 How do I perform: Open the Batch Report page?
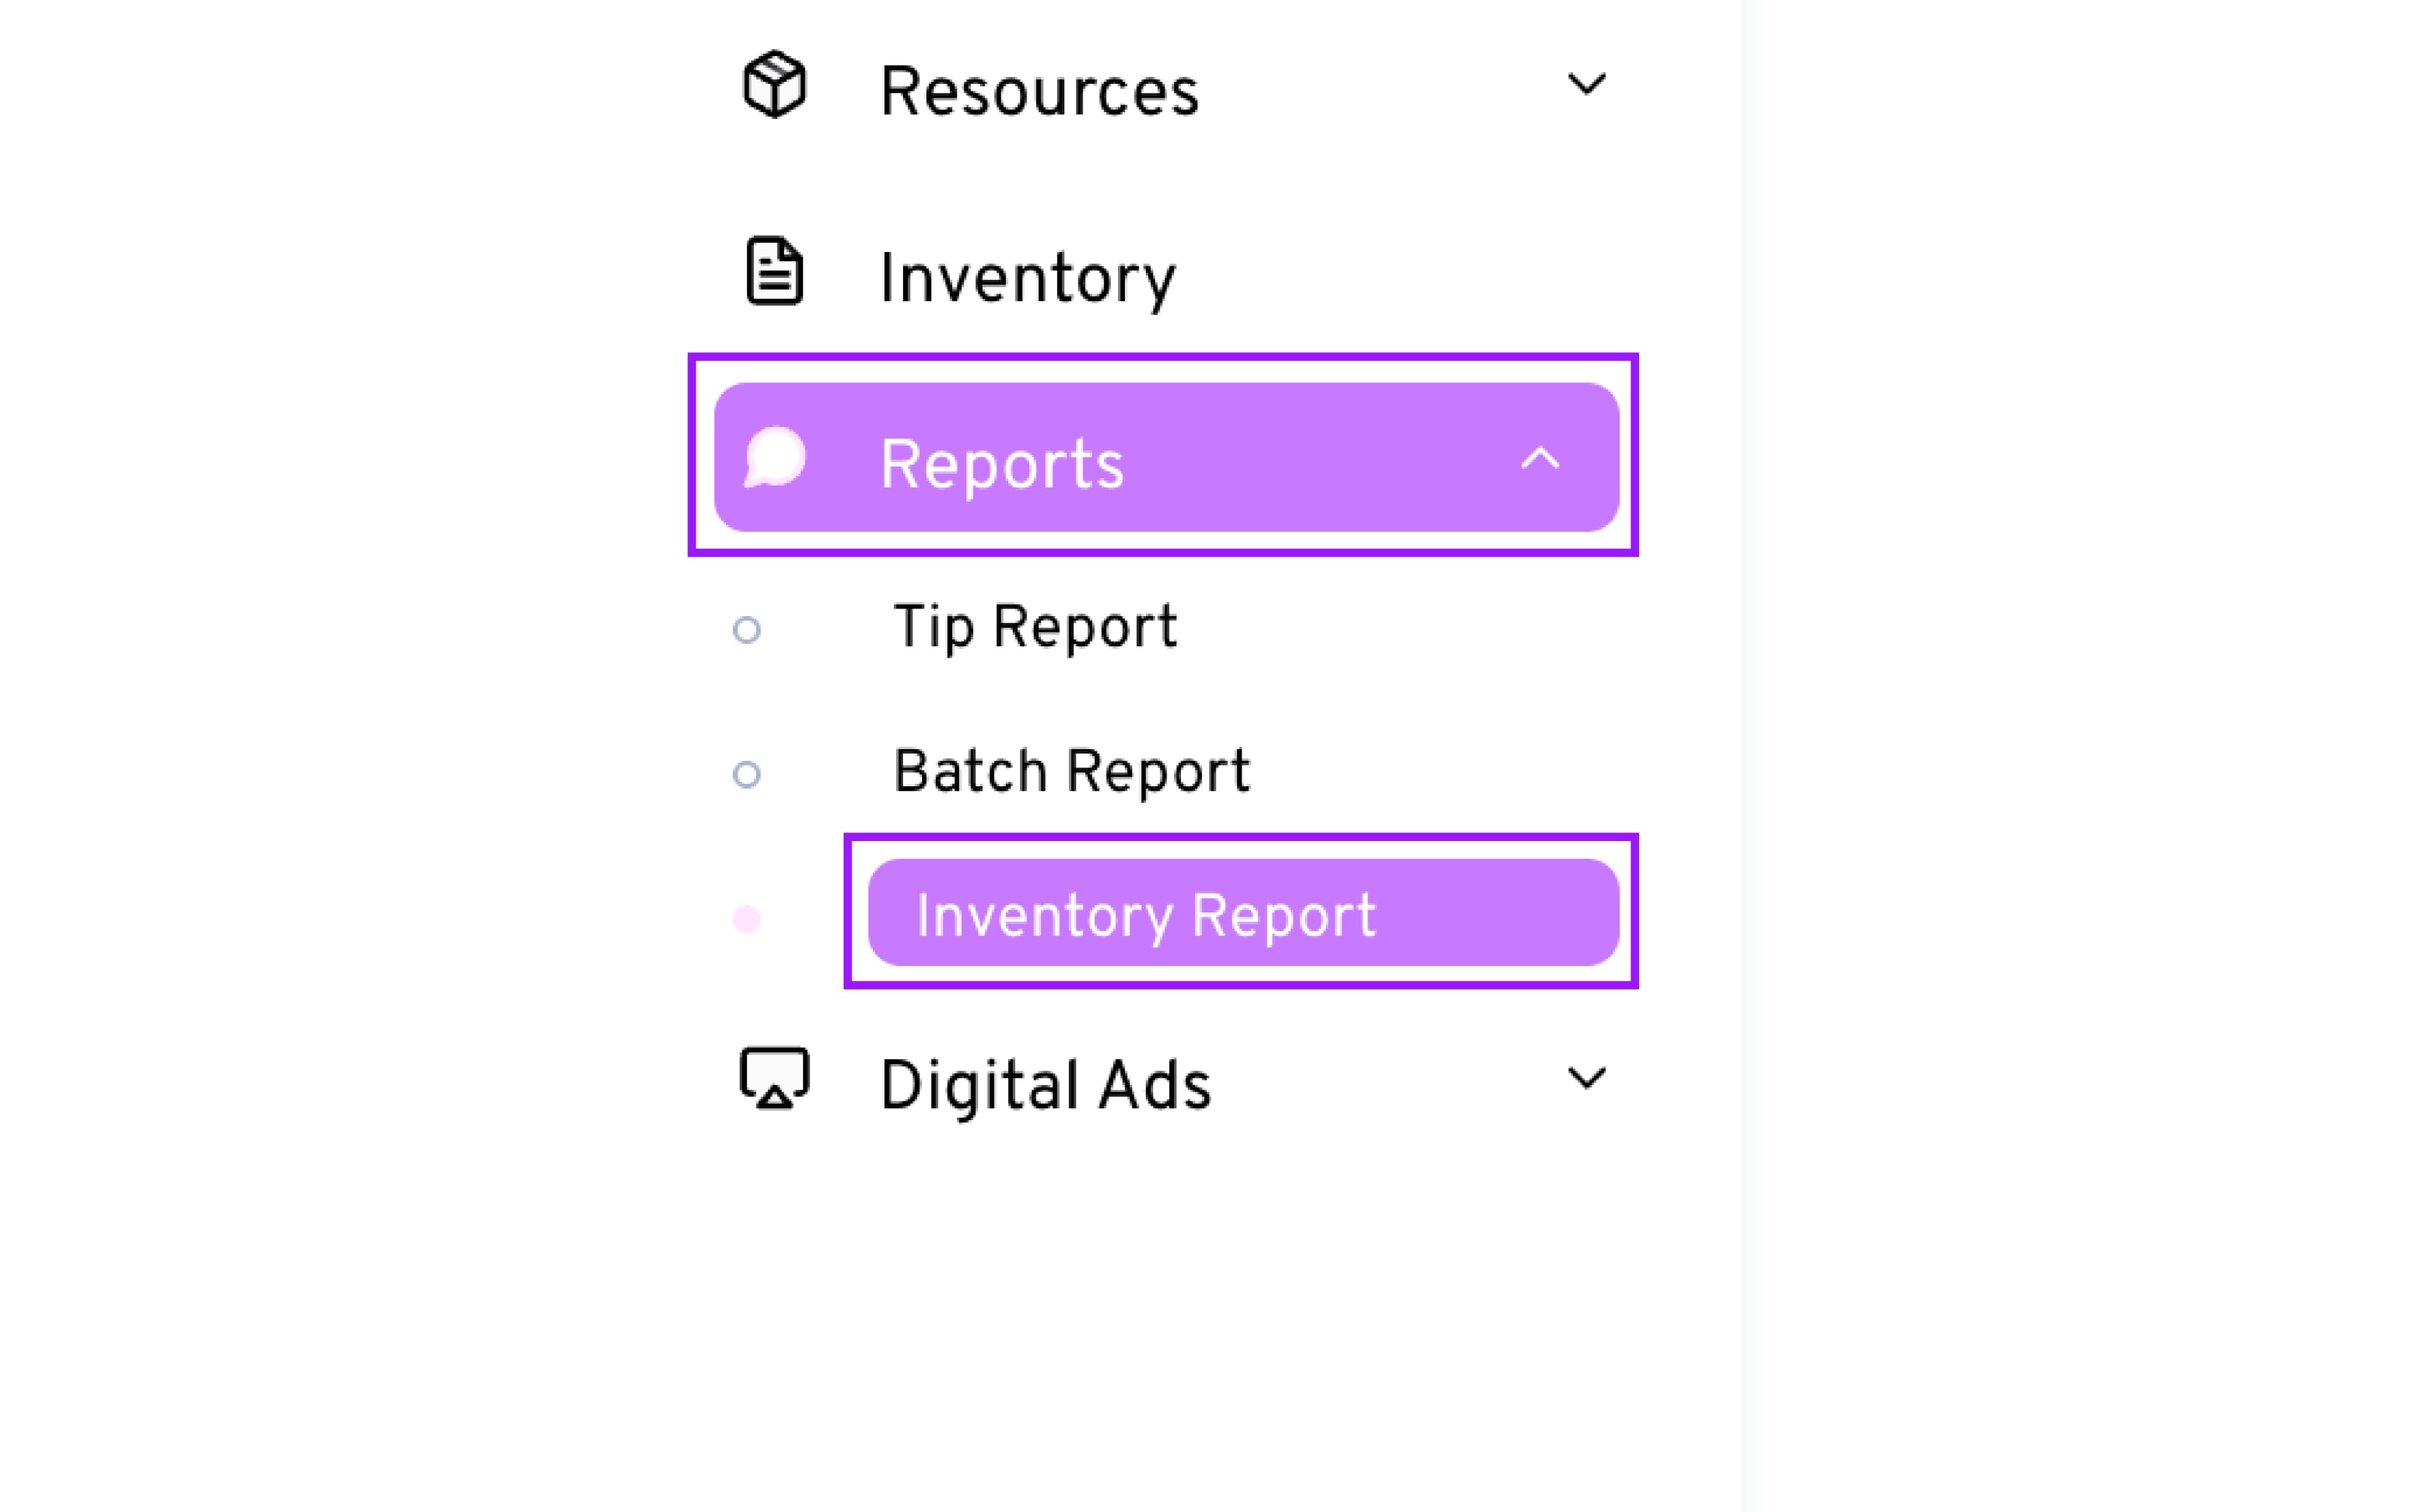[1071, 772]
